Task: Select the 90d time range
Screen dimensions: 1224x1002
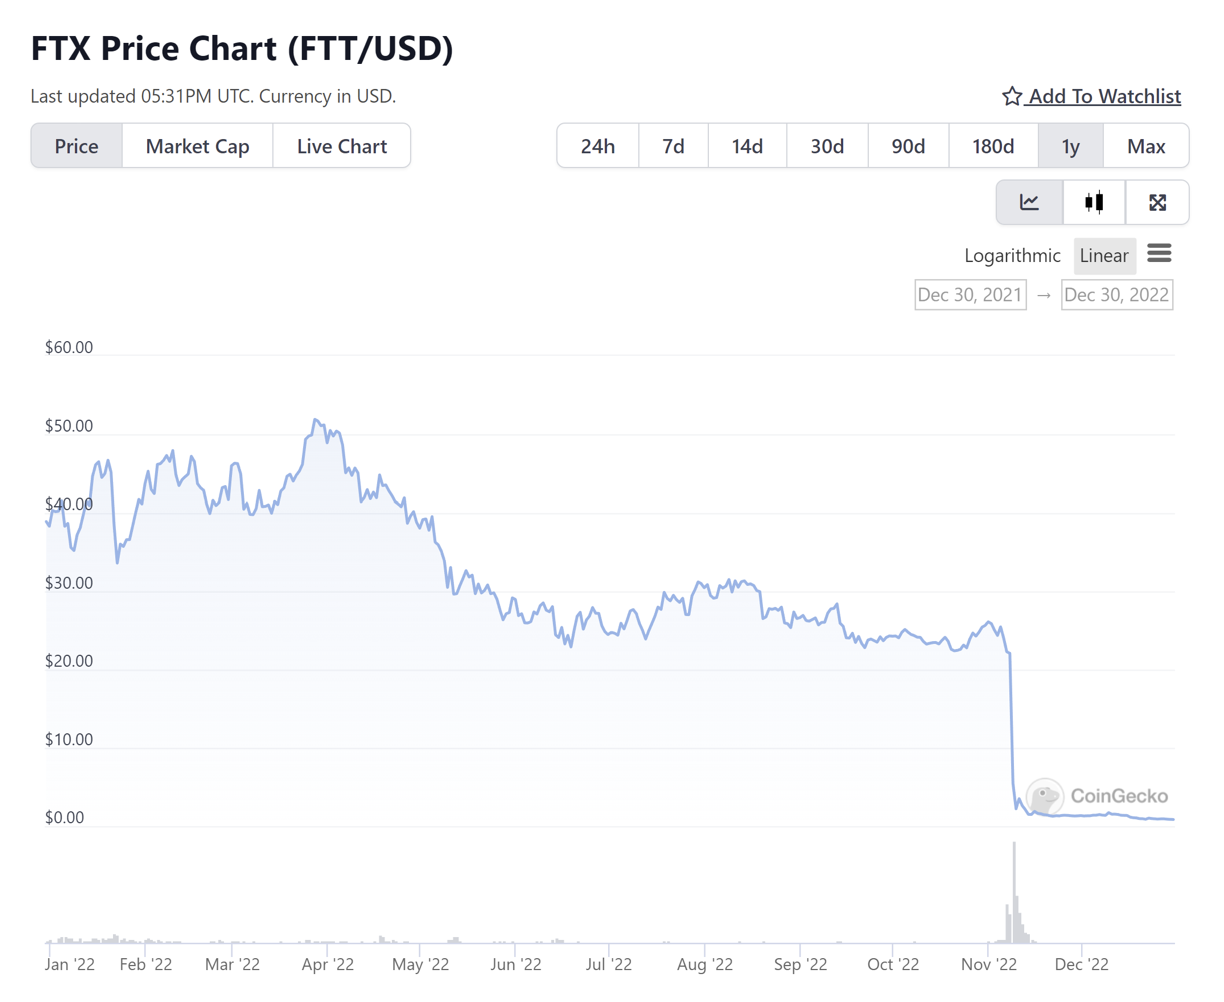Action: [907, 146]
